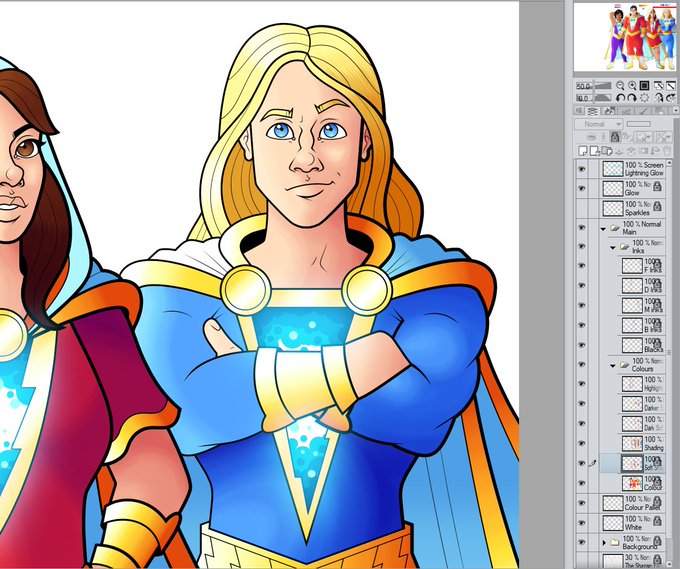Click the flip vertical icon in Navigator
Screen dimensions: 680x569
[x=670, y=98]
